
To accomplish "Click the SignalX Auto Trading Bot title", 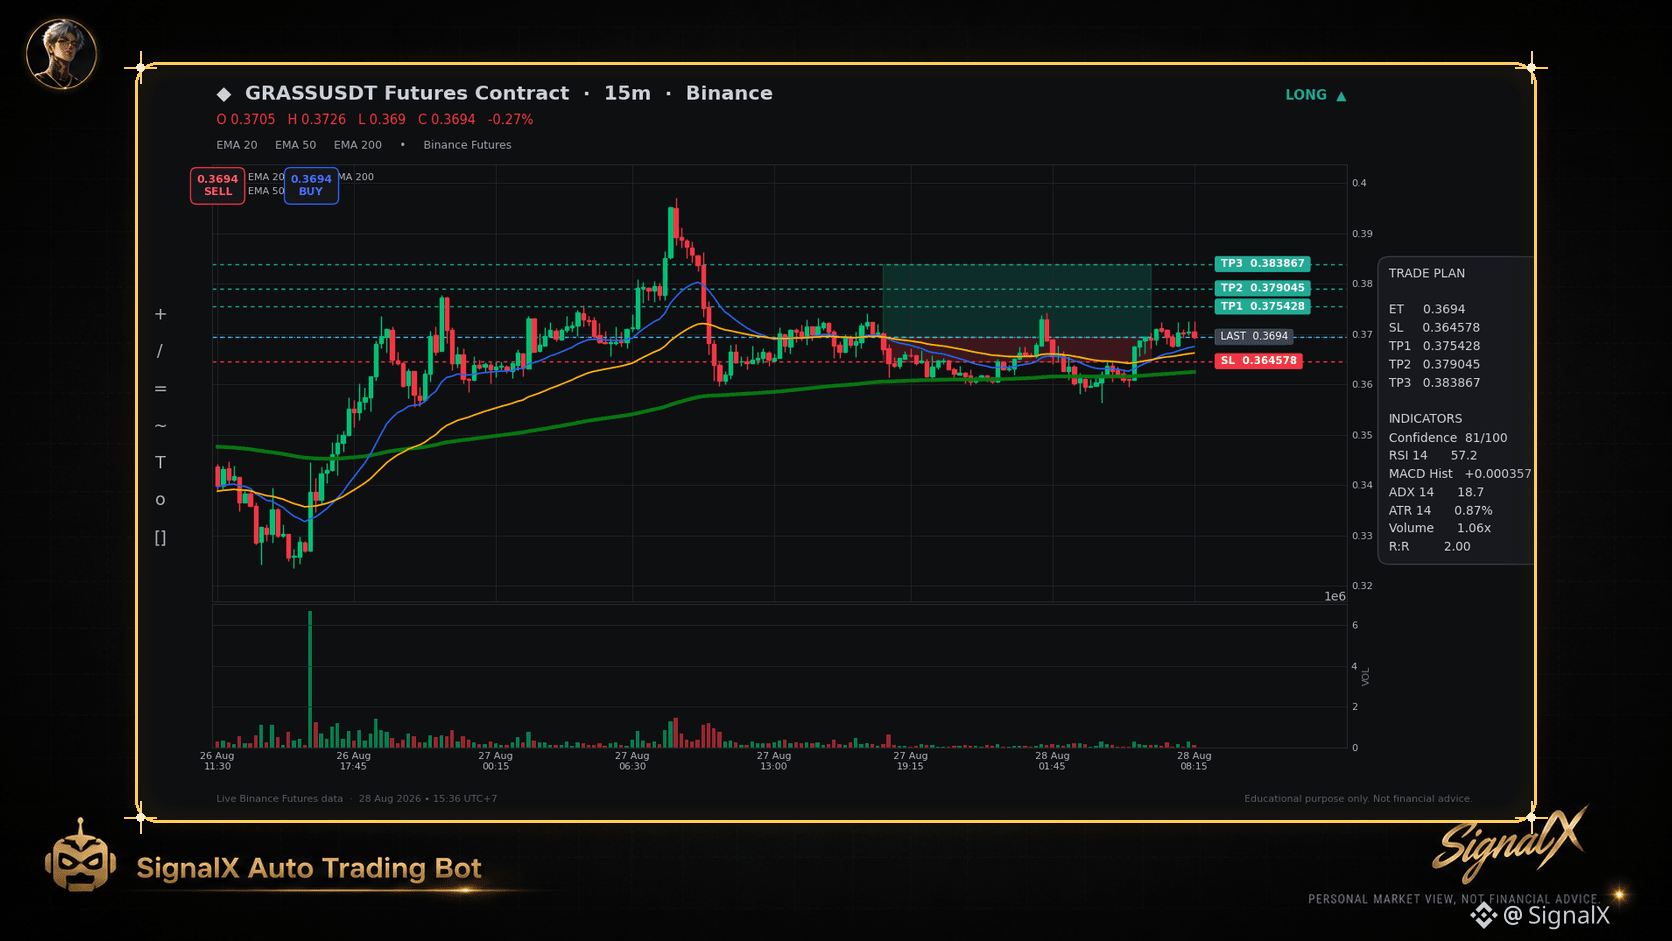I will point(309,868).
